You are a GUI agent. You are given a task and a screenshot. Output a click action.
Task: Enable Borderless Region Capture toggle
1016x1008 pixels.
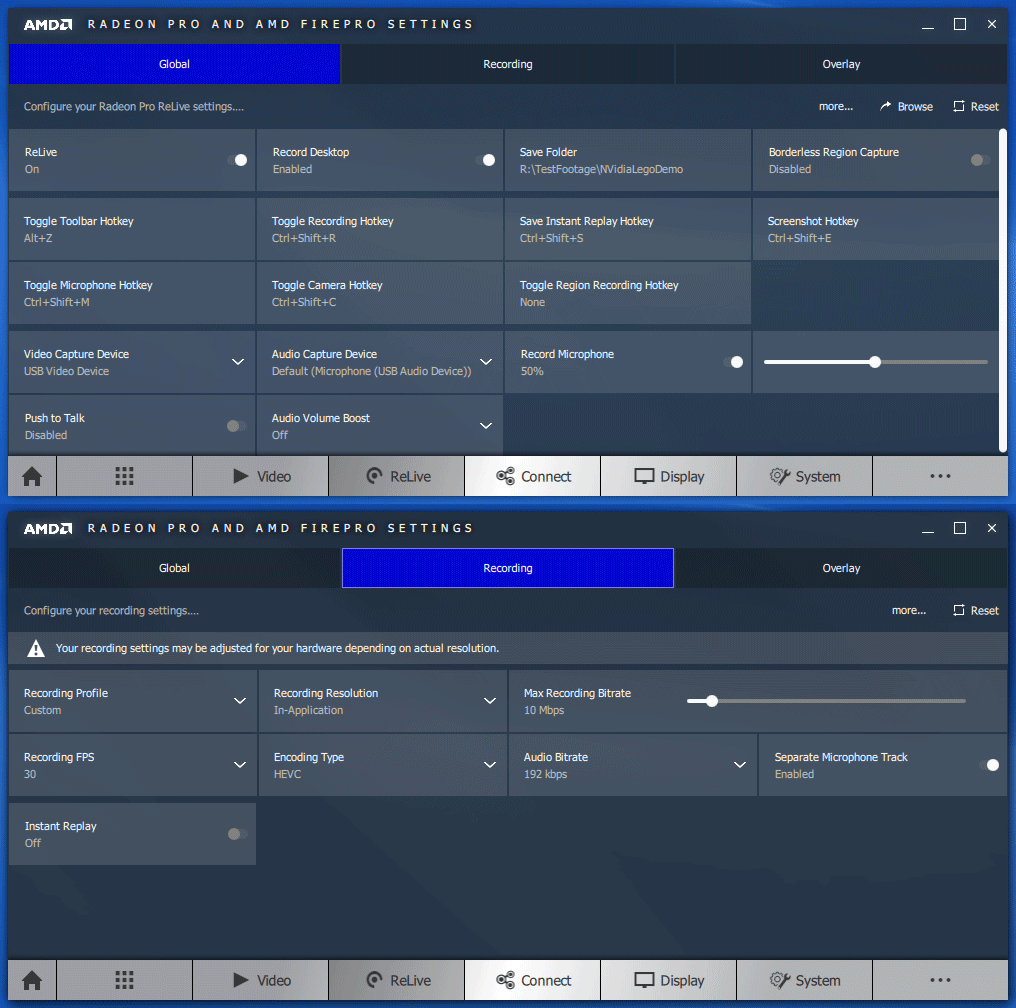click(980, 160)
